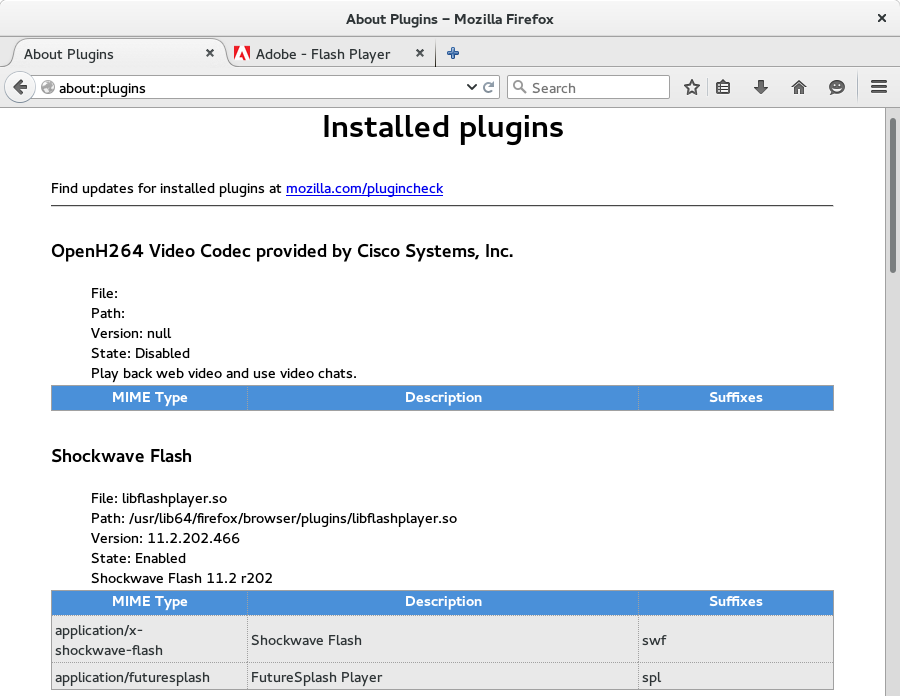Bookmark this page with the star icon

[x=691, y=88]
